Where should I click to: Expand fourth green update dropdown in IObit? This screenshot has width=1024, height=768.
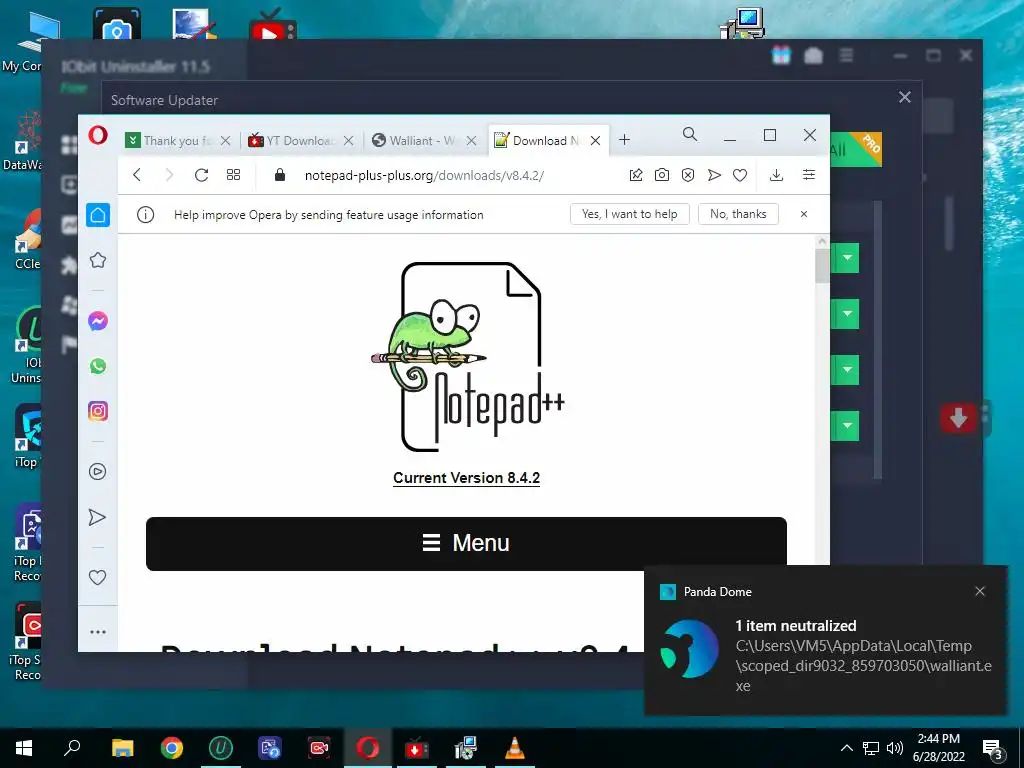847,426
